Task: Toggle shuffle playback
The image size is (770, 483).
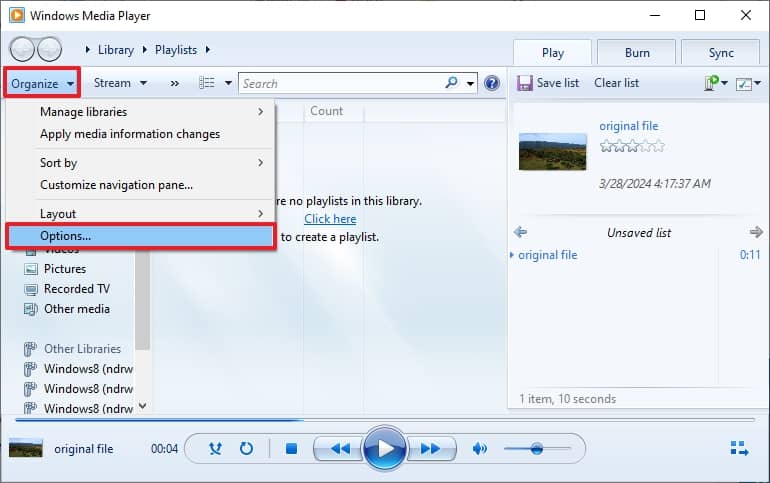Action: click(215, 449)
